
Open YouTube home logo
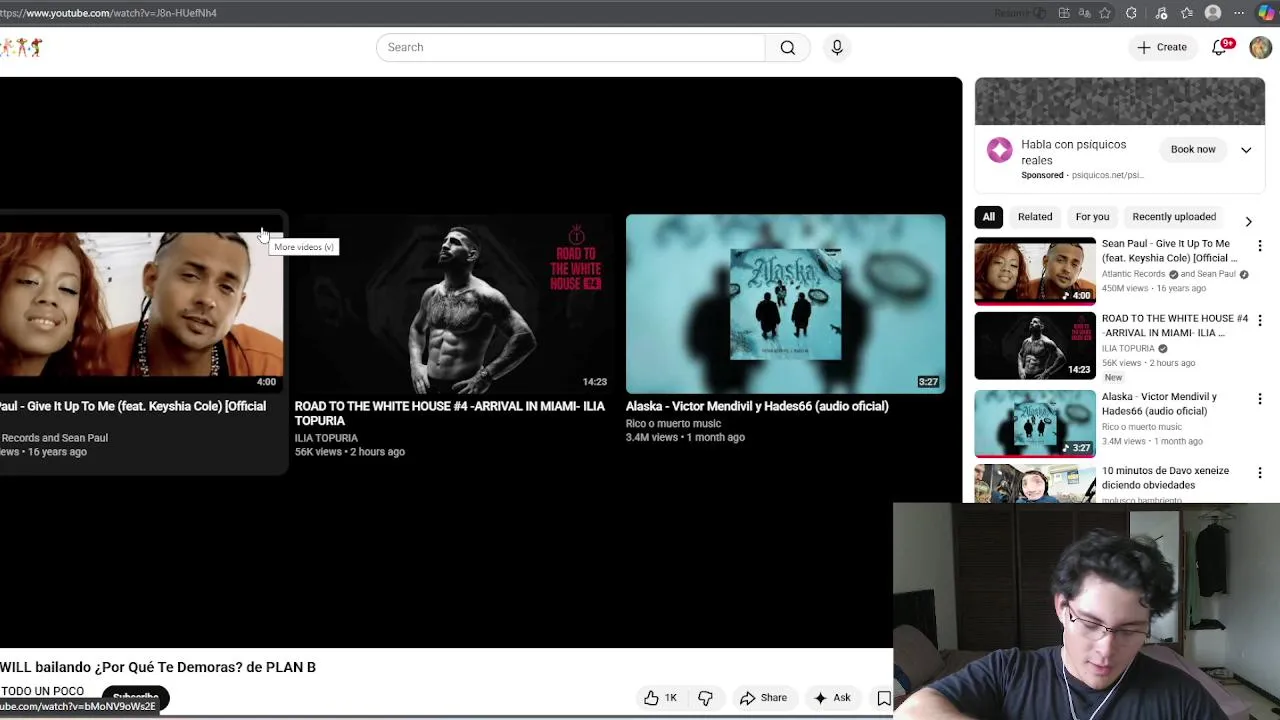tap(21, 47)
